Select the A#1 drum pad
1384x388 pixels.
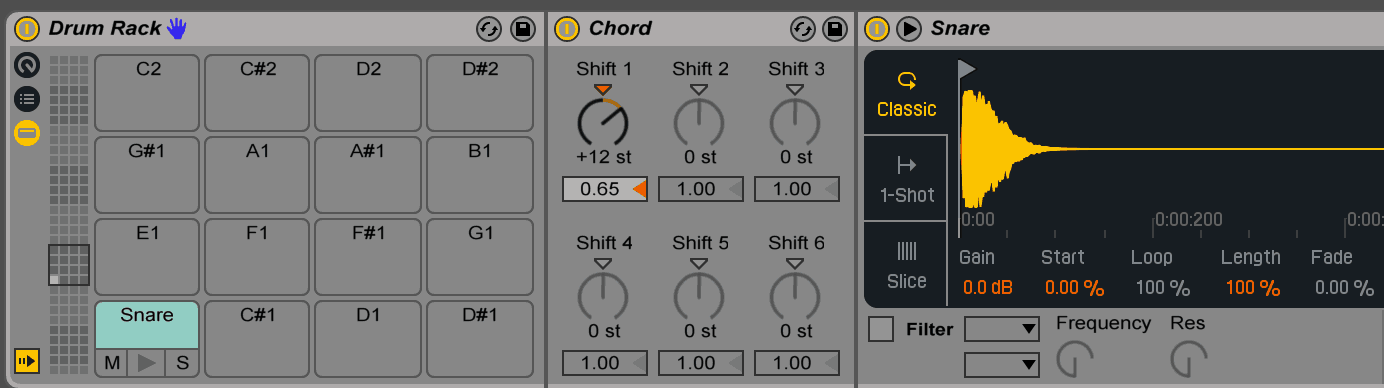pos(368,175)
